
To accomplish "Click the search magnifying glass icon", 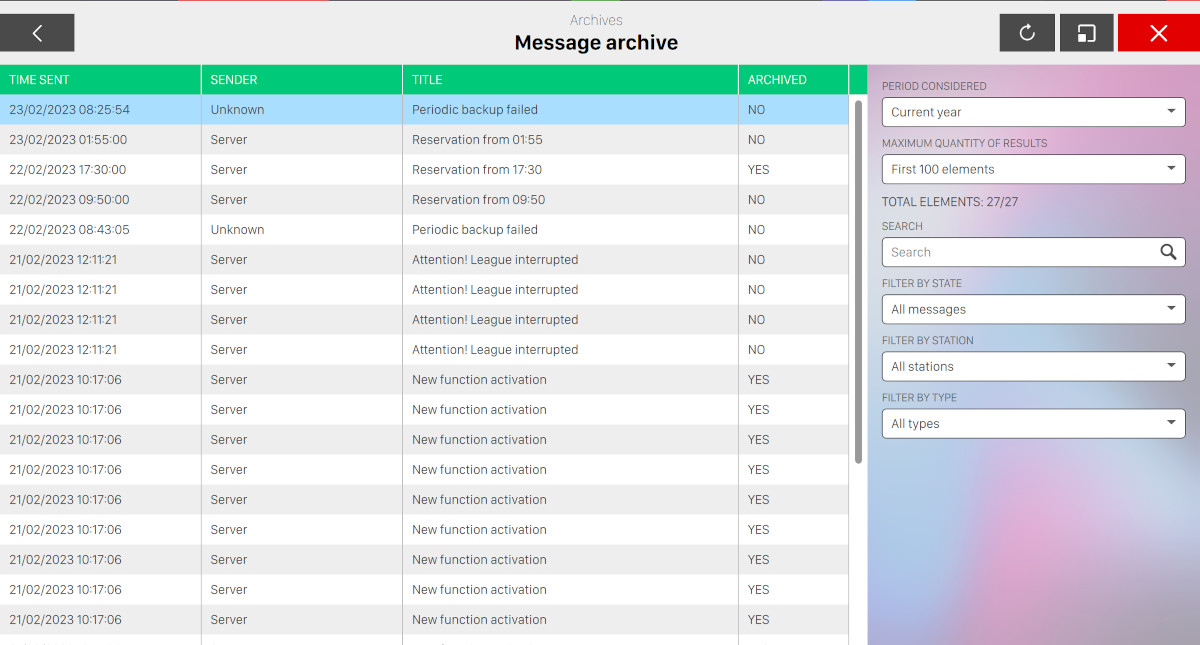I will pos(1168,252).
